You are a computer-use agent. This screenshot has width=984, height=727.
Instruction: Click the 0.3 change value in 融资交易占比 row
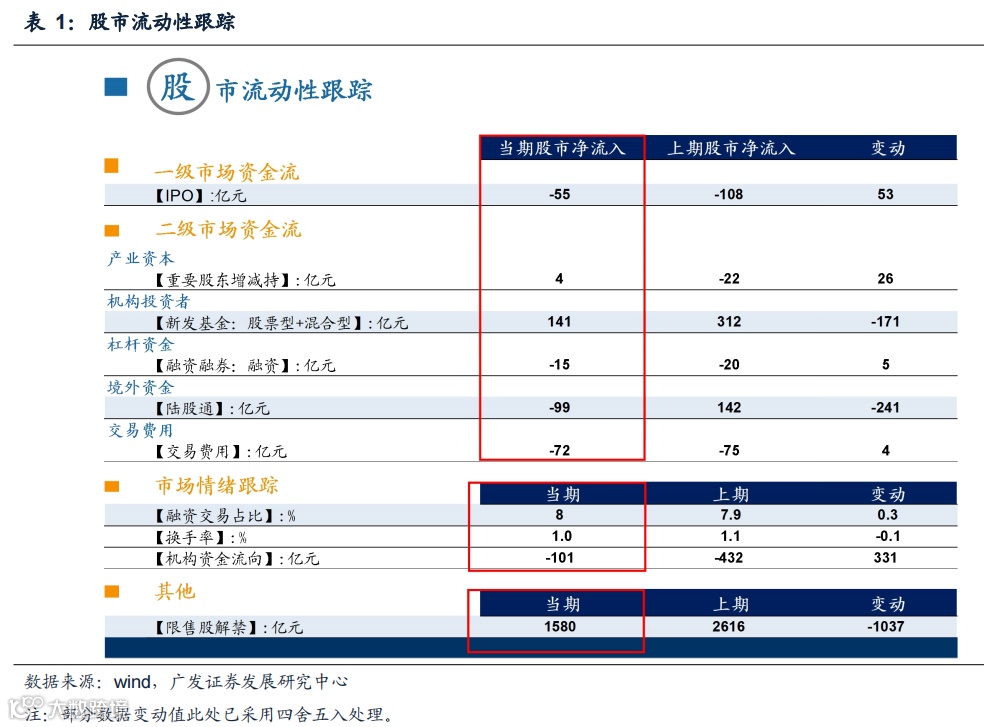(x=887, y=515)
